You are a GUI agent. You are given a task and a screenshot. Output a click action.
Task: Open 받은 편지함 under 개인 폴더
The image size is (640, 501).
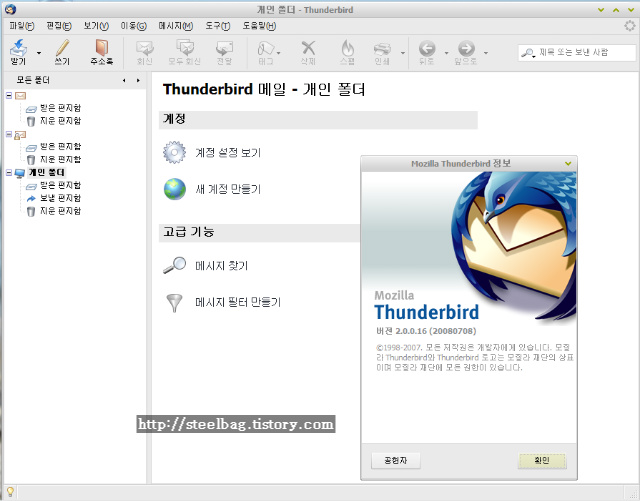tap(60, 185)
